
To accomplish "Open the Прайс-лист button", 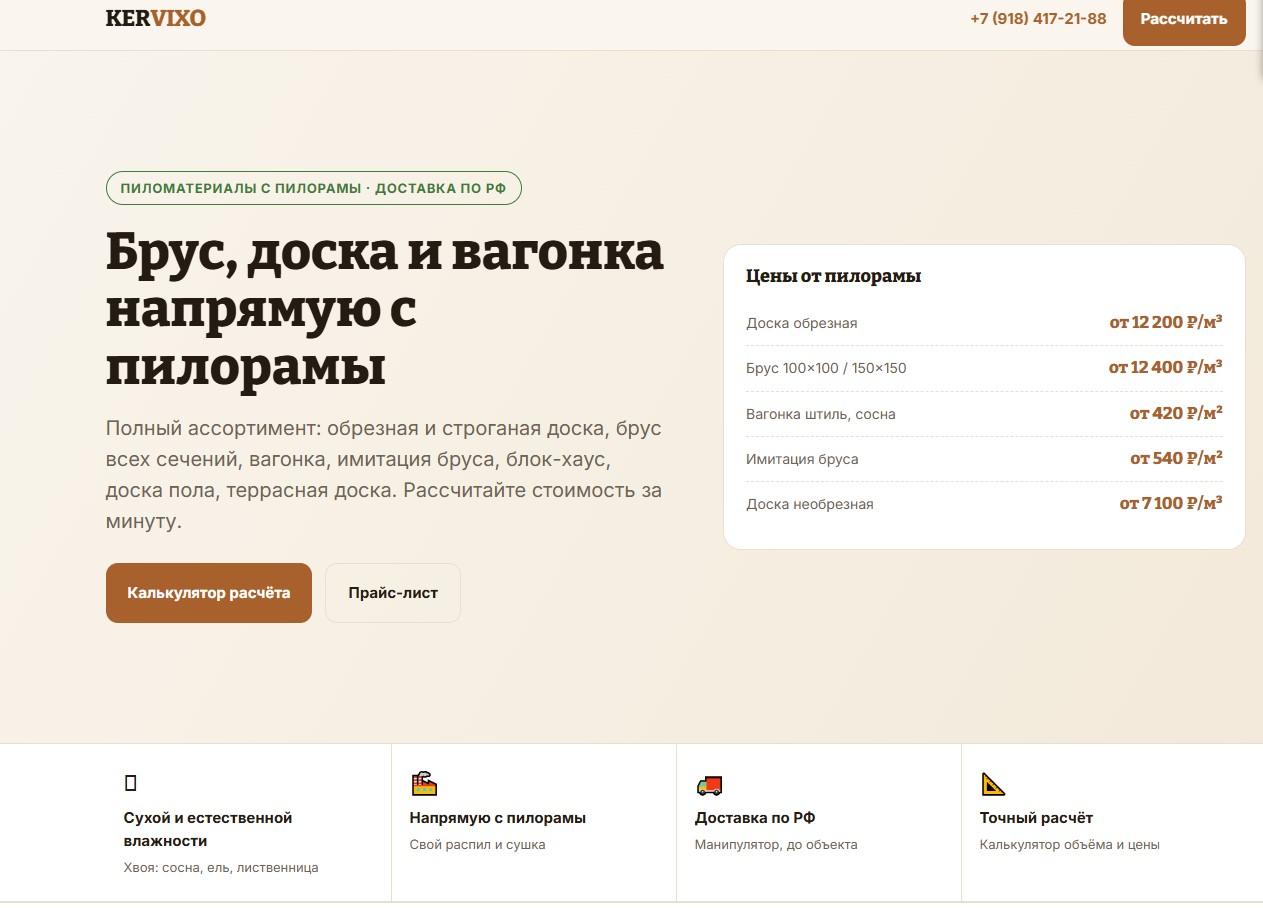I will point(393,593).
